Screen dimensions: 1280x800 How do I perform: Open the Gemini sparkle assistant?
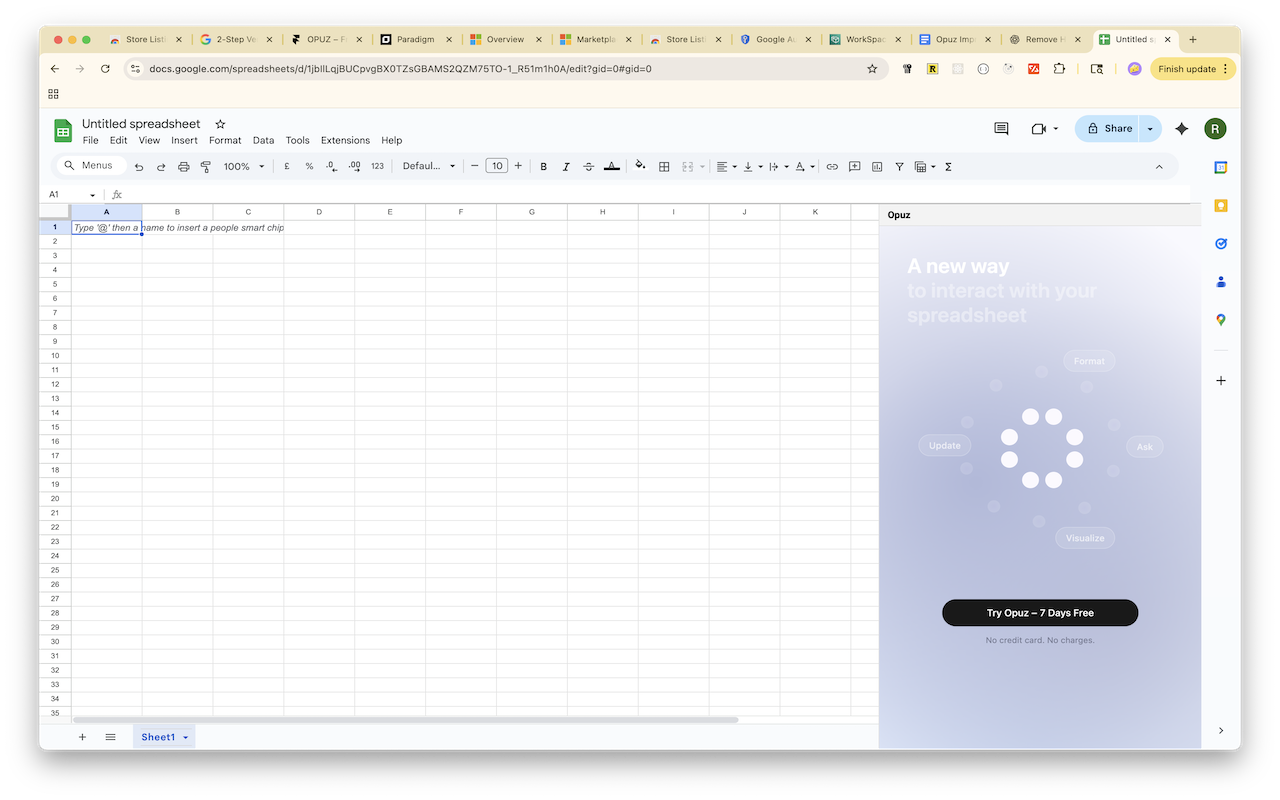point(1182,129)
